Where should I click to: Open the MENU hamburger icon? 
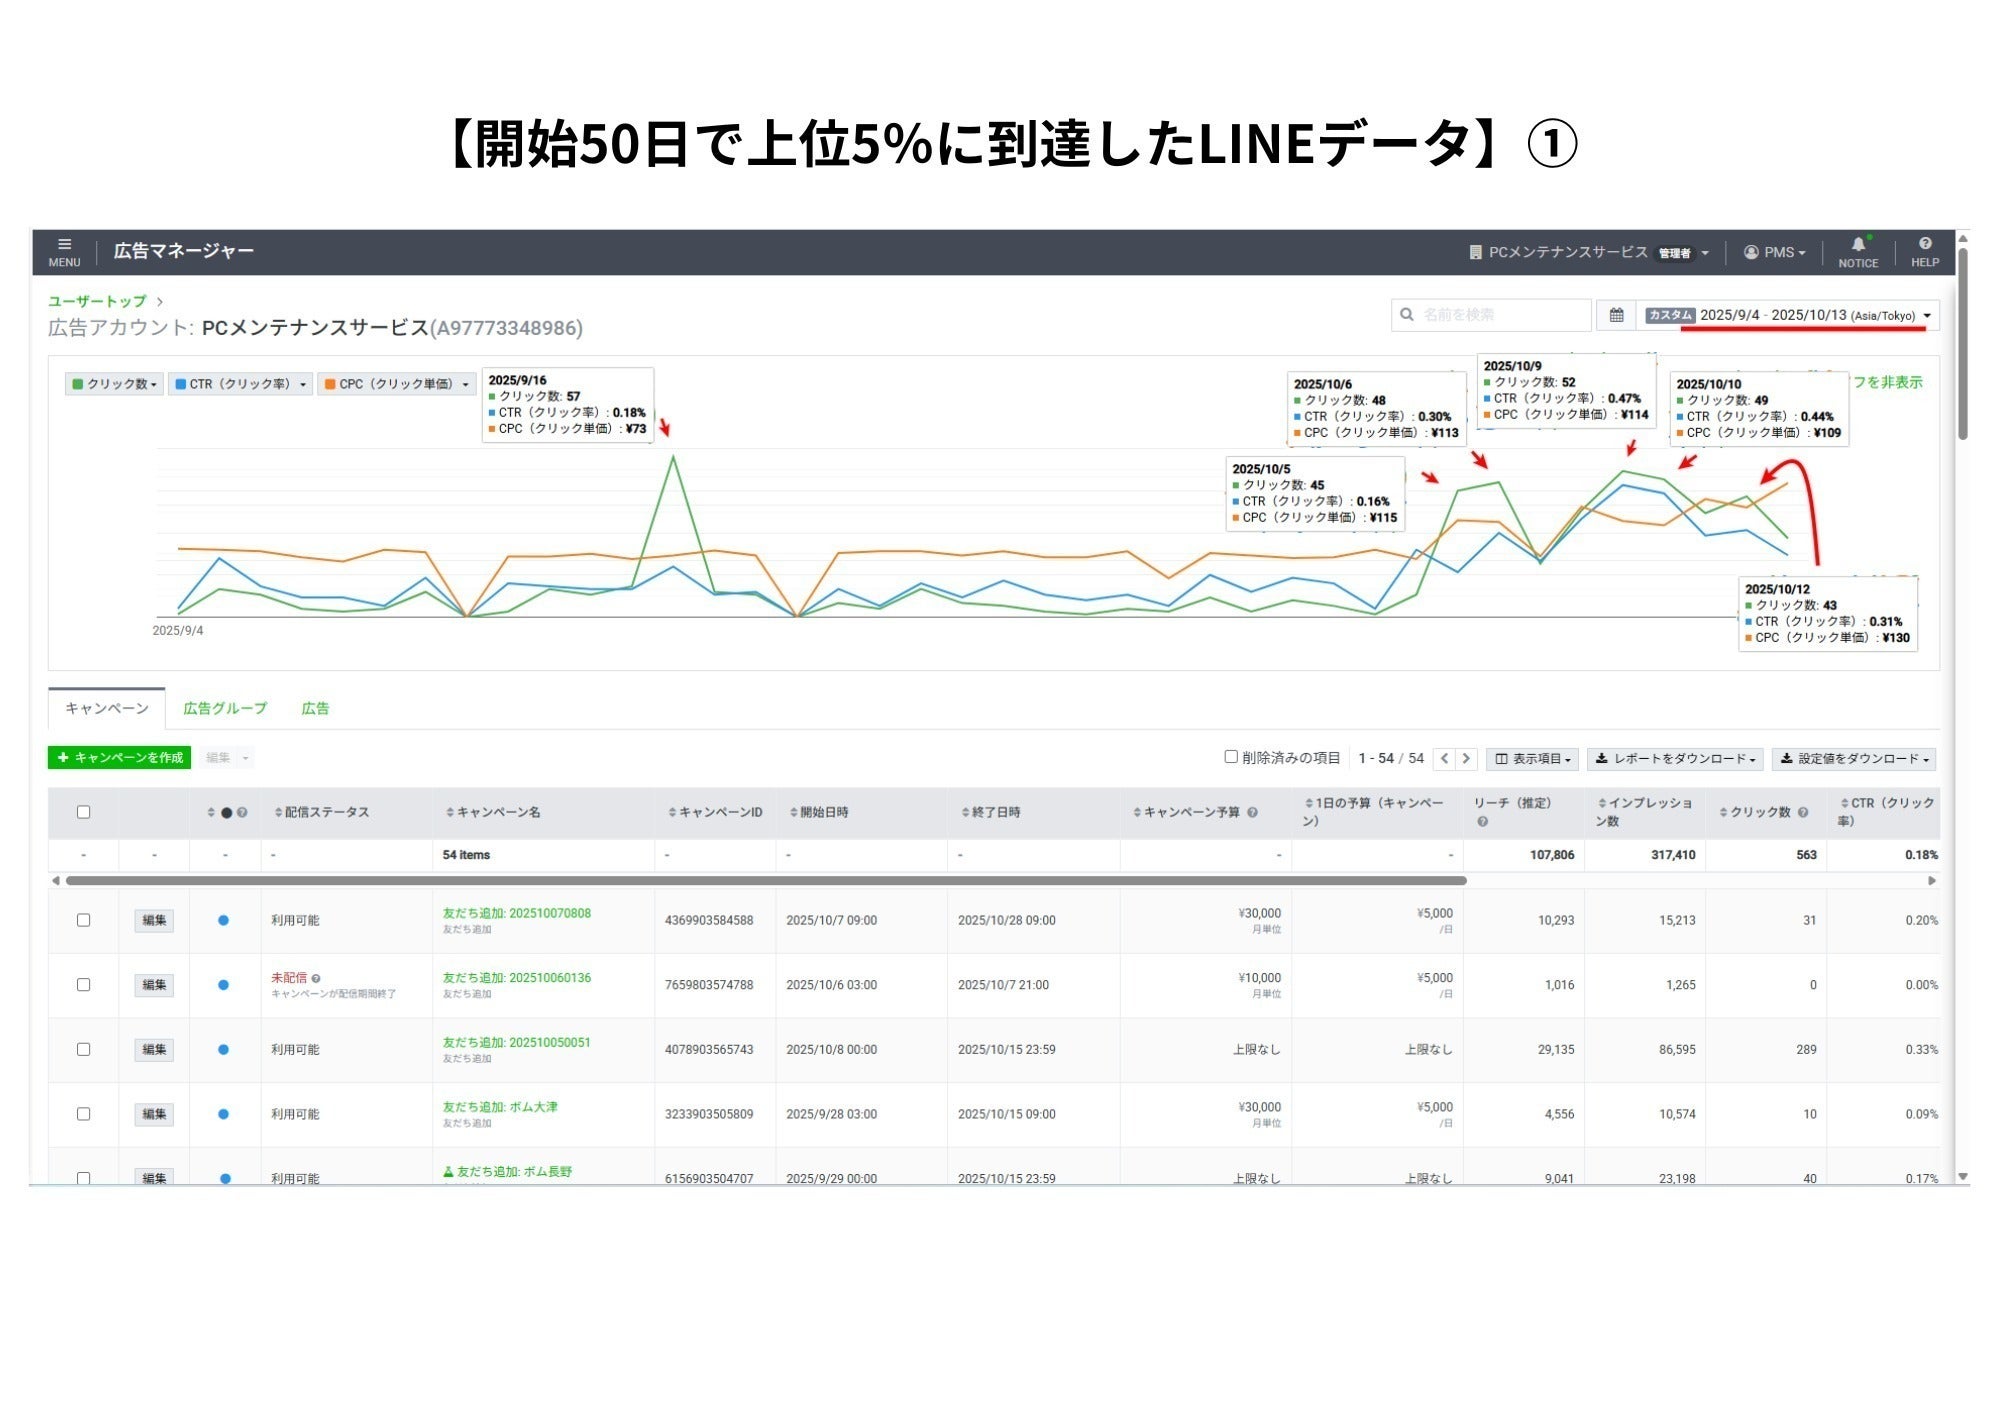pyautogui.click(x=64, y=245)
